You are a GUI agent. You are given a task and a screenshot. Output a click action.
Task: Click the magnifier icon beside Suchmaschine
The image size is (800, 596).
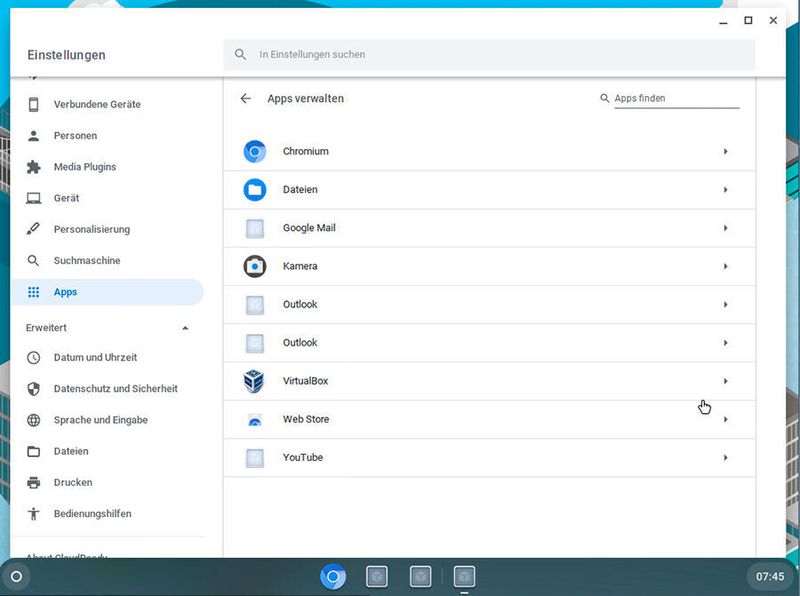pos(33,261)
